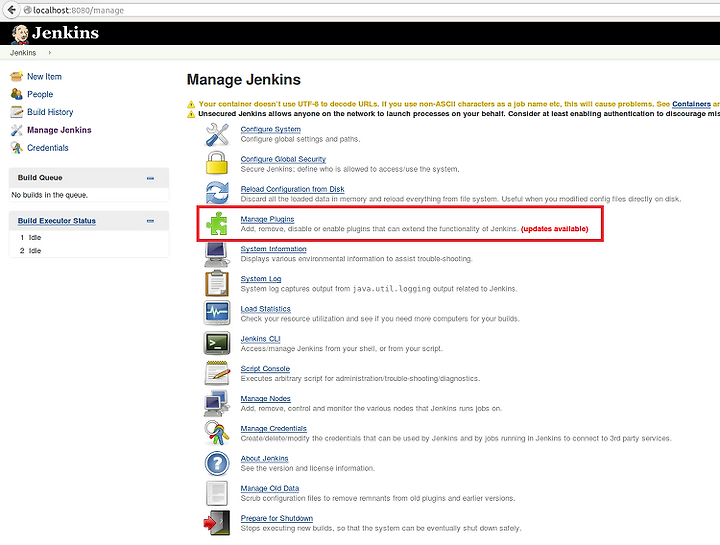Image resolution: width=720 pixels, height=545 pixels.
Task: Click the Build History notepad icon
Action: [17, 112]
